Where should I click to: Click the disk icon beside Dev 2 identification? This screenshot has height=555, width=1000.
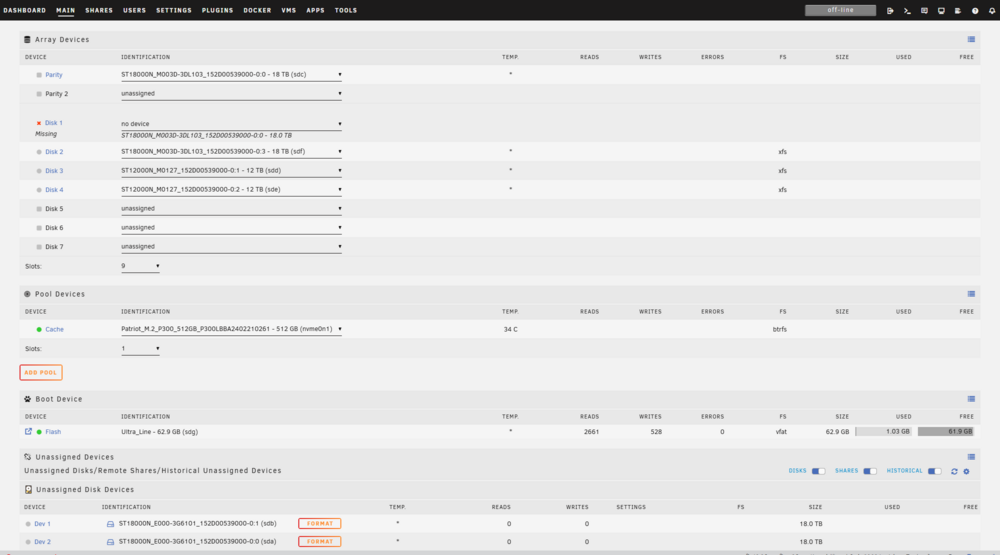[110, 542]
